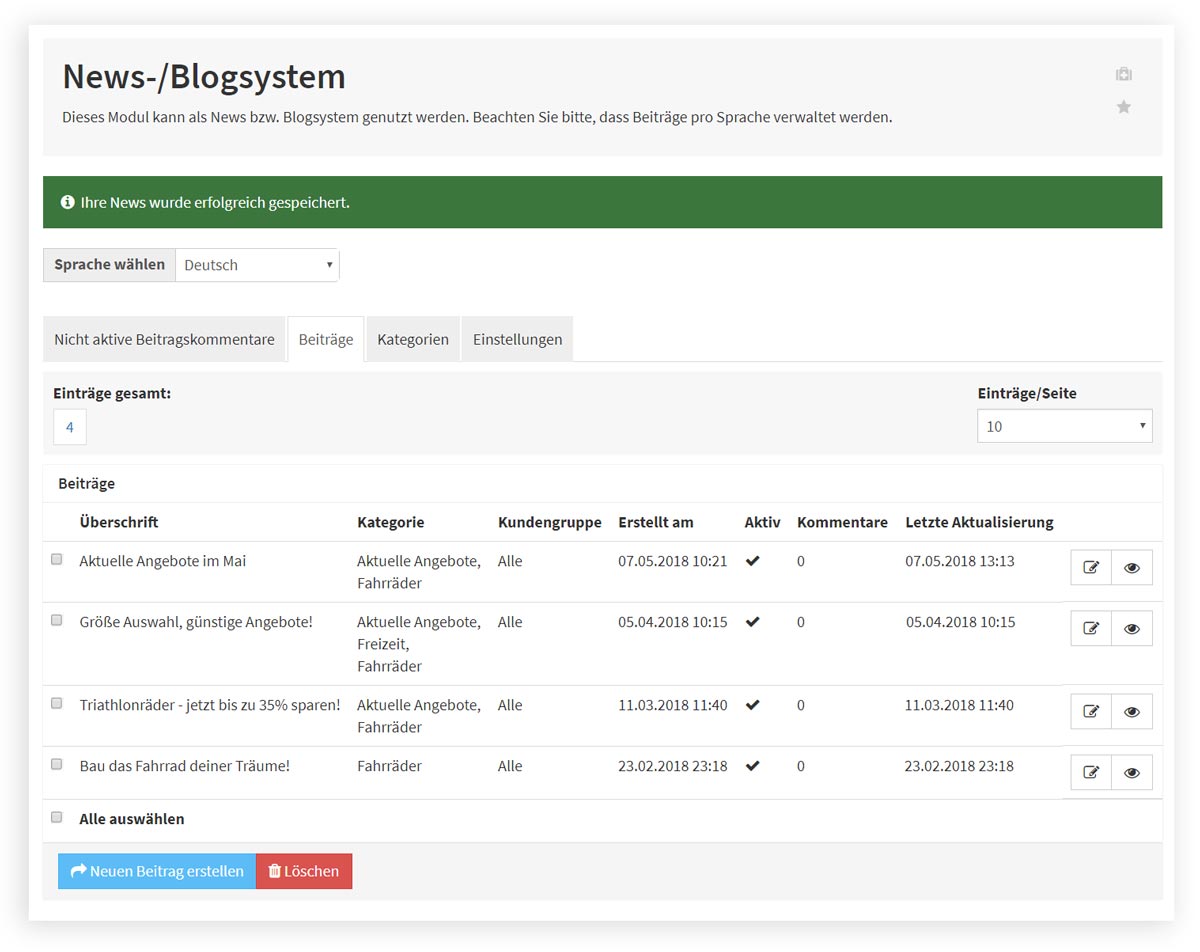Open the Kategorien tab

(x=413, y=339)
